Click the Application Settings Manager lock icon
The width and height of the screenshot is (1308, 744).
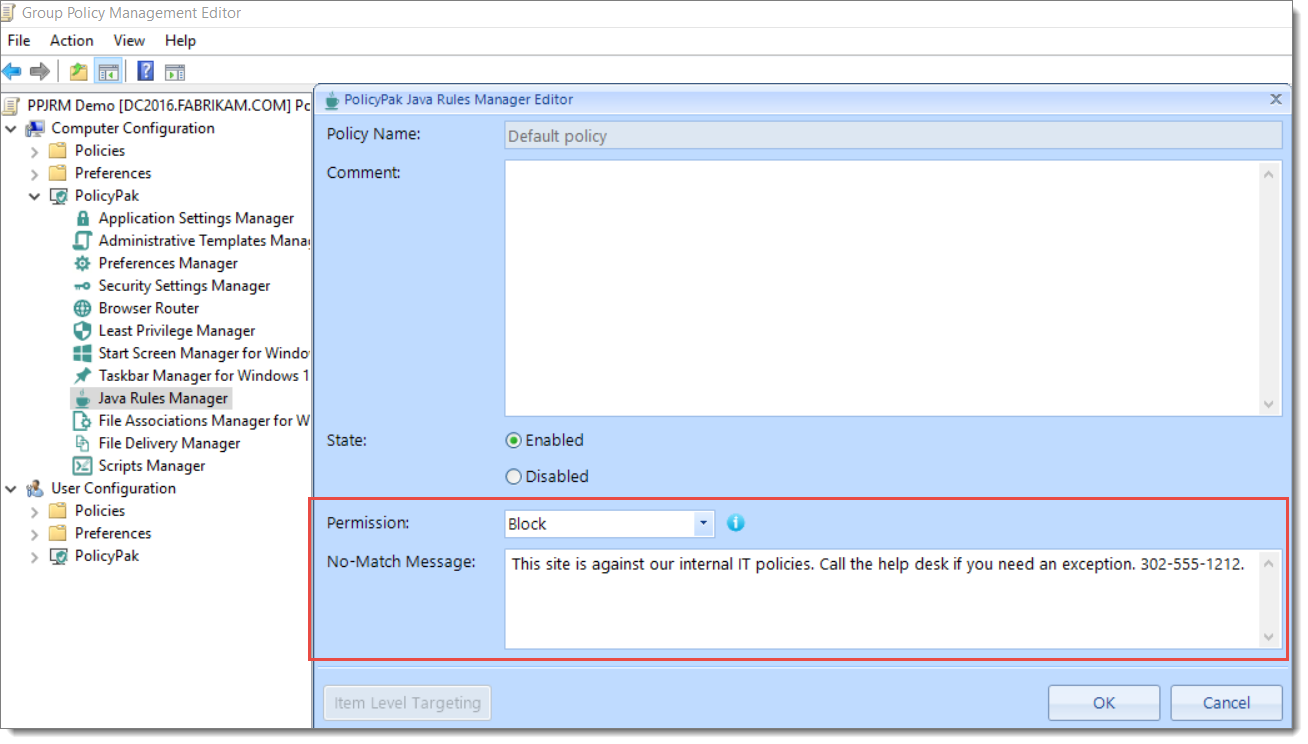coord(83,218)
